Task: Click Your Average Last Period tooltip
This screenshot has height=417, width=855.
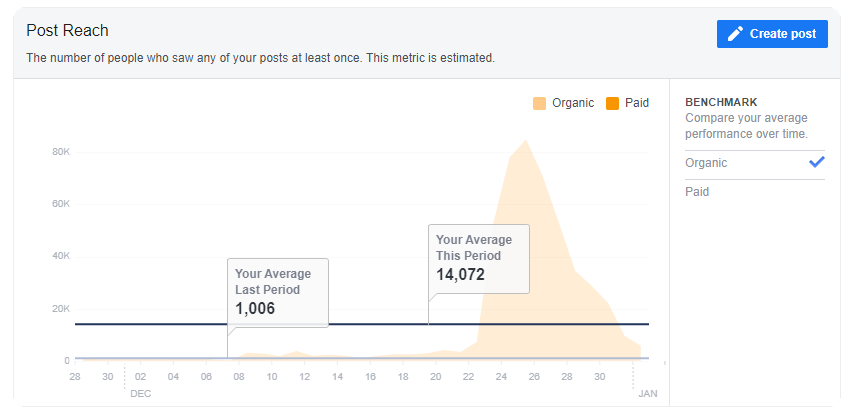Action: coord(278,293)
